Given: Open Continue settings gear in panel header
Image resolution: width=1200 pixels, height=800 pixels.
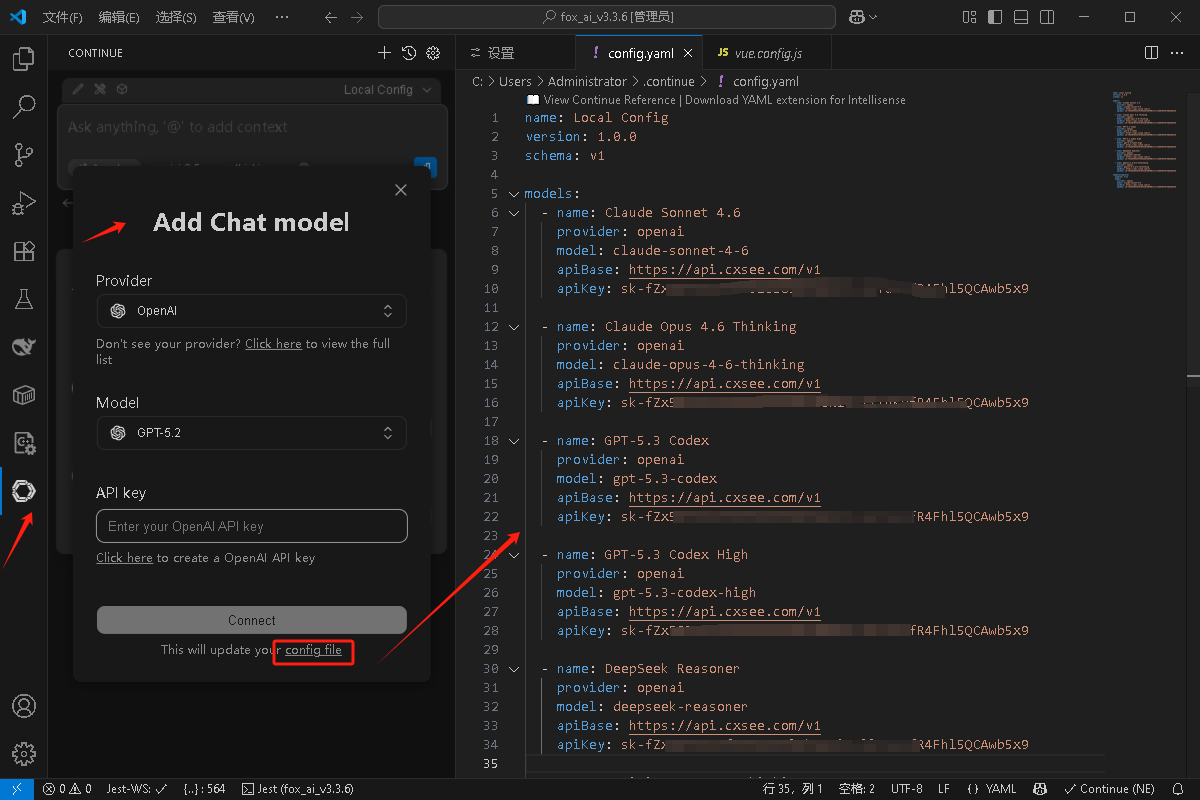Looking at the screenshot, I should click(433, 53).
